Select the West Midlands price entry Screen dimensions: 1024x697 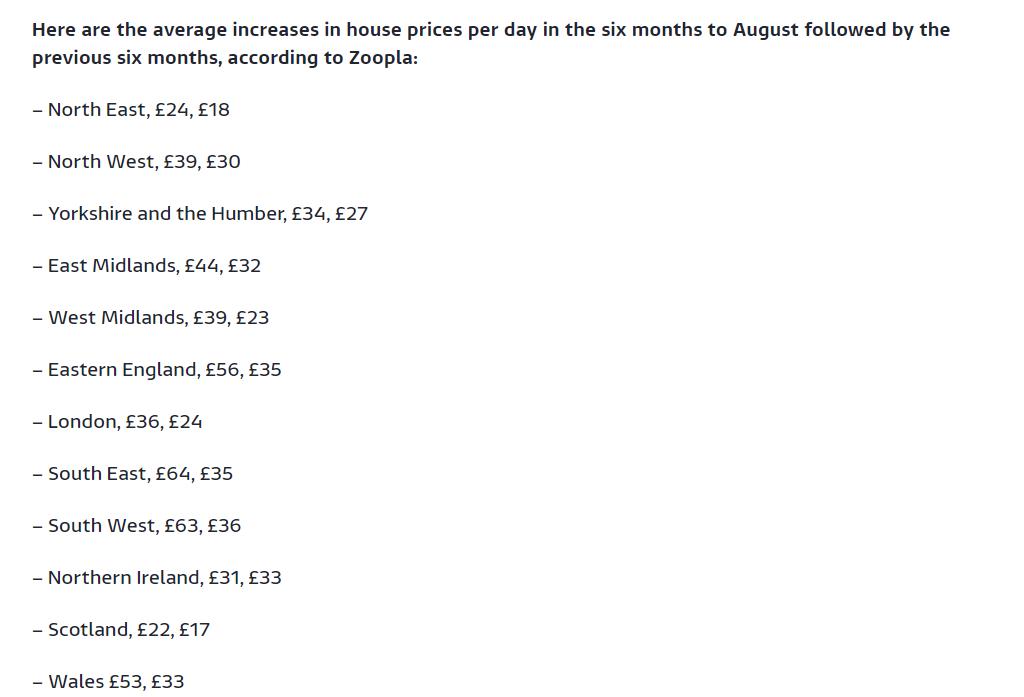[151, 317]
